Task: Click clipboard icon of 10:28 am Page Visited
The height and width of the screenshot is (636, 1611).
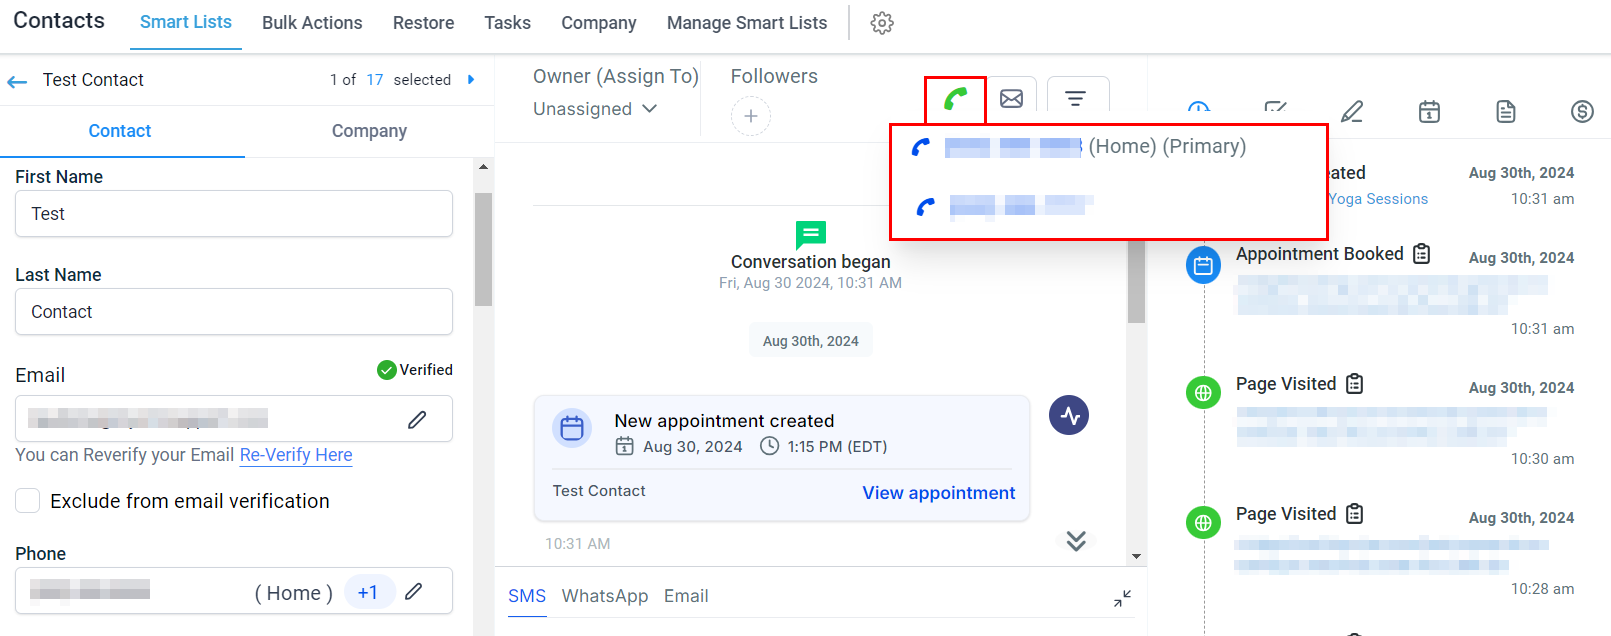Action: (1354, 514)
